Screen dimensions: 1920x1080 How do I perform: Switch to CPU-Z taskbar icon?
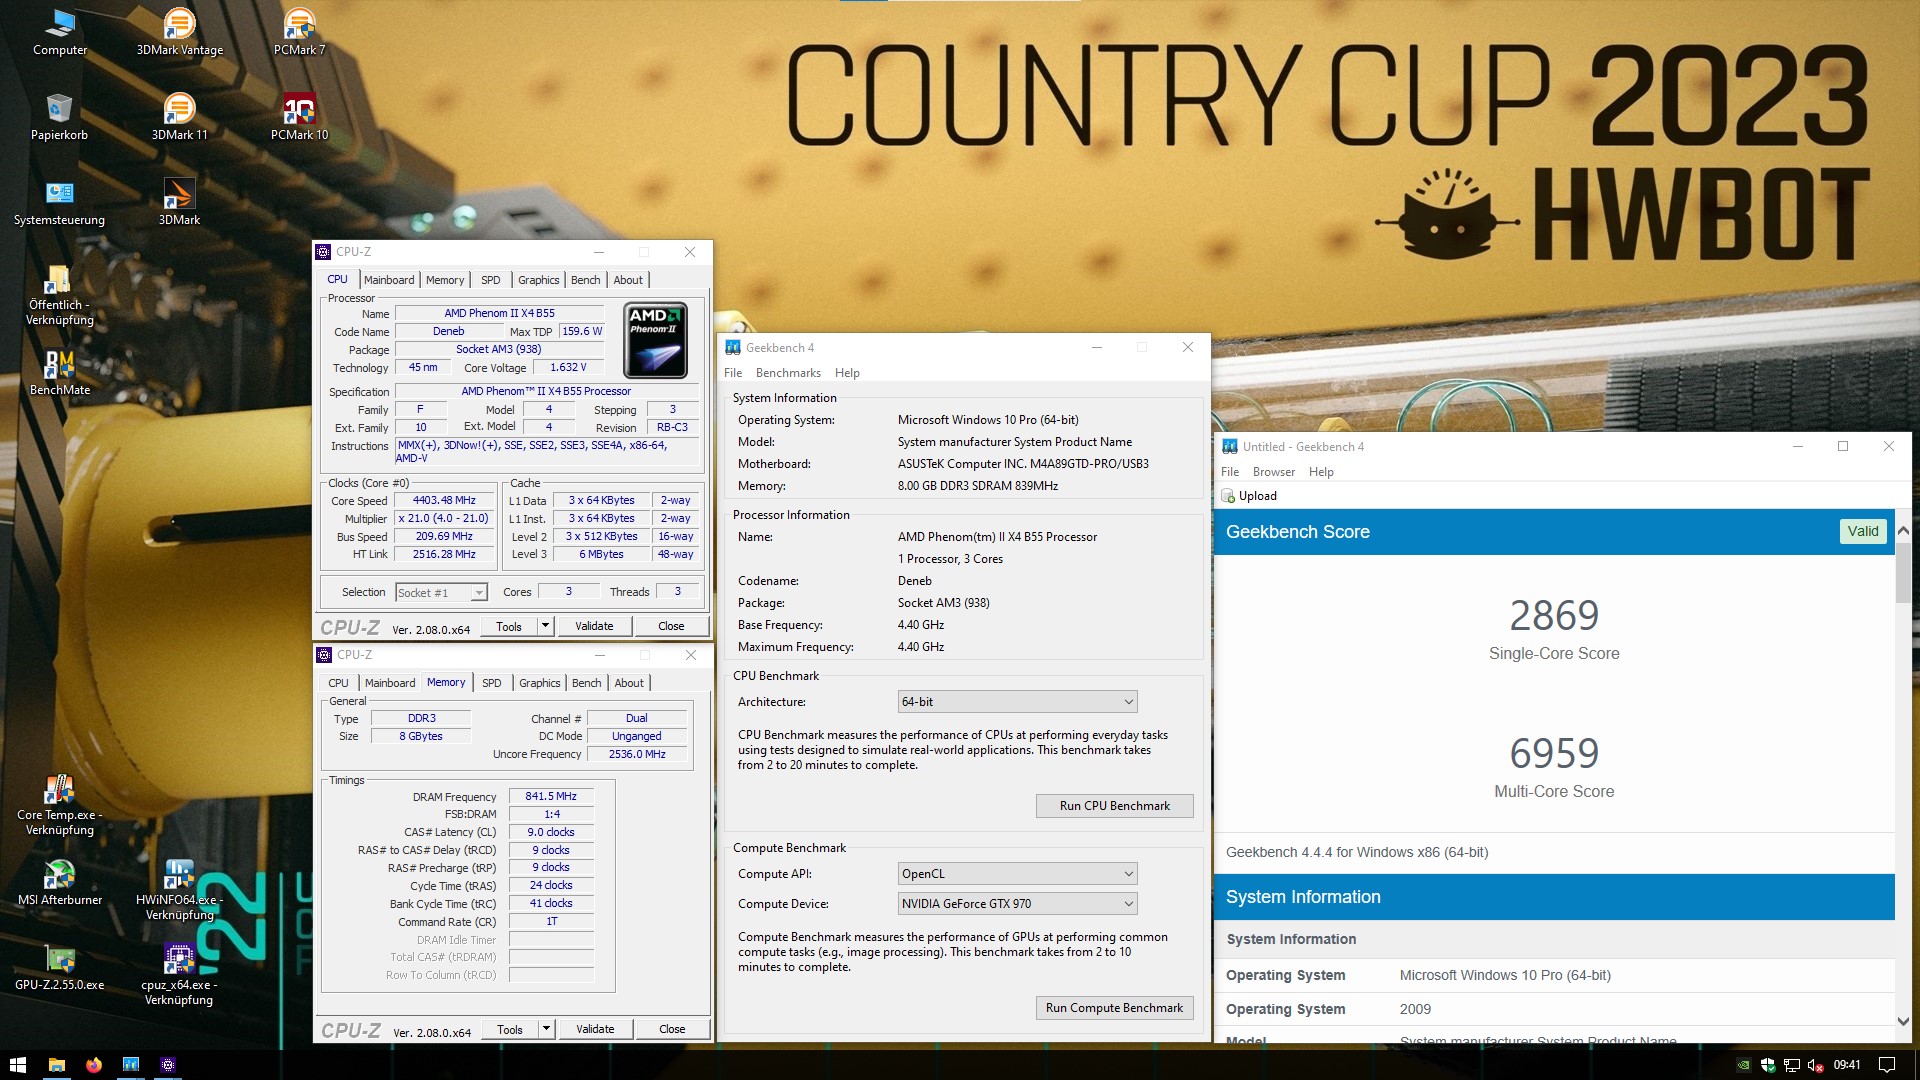pyautogui.click(x=168, y=1065)
